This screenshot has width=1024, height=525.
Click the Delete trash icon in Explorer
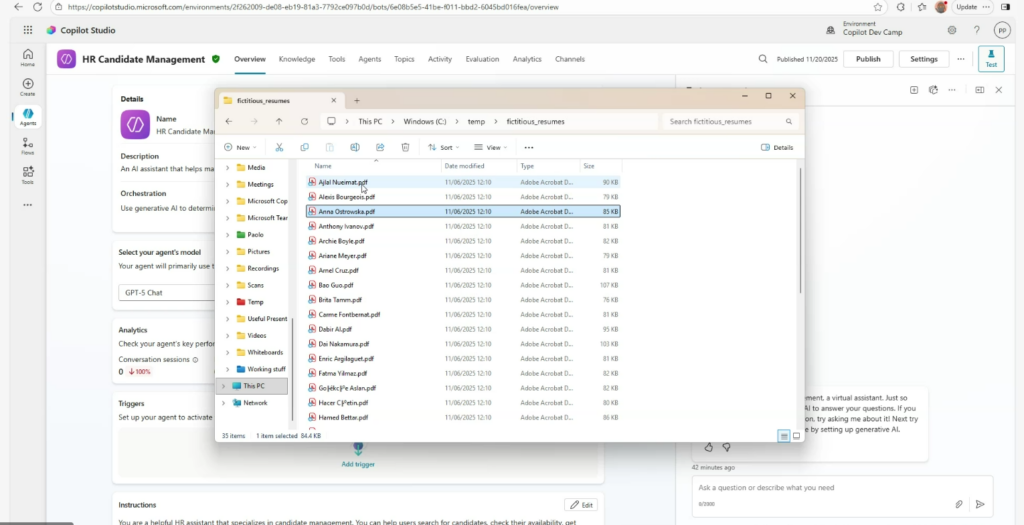(405, 147)
